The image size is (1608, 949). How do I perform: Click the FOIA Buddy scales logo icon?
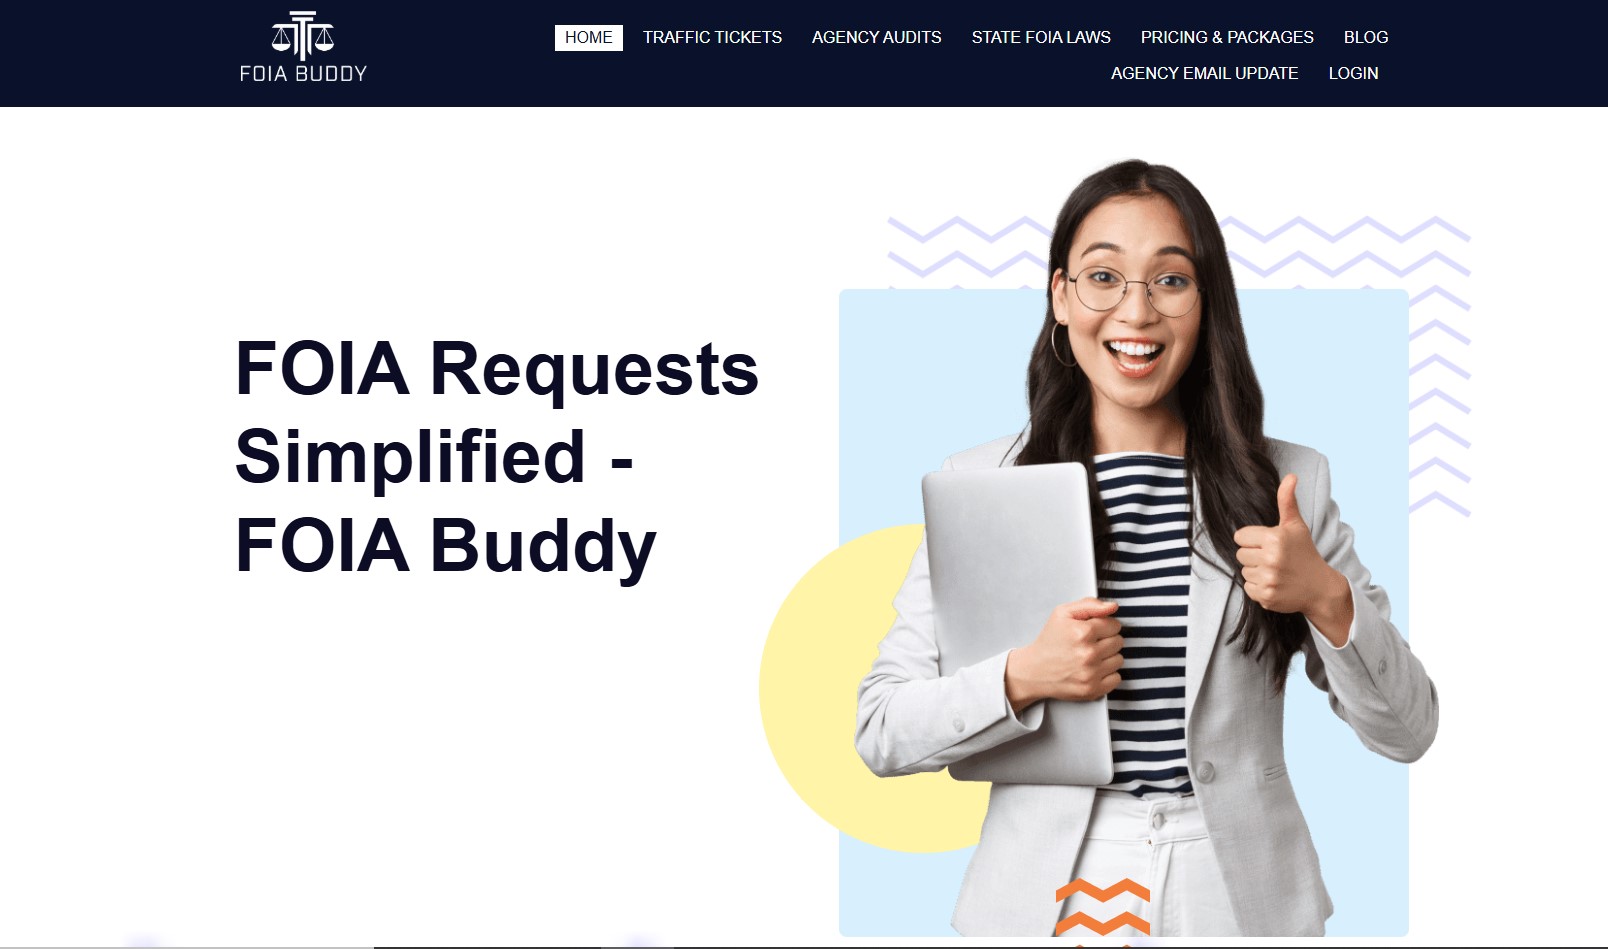pyautogui.click(x=303, y=35)
